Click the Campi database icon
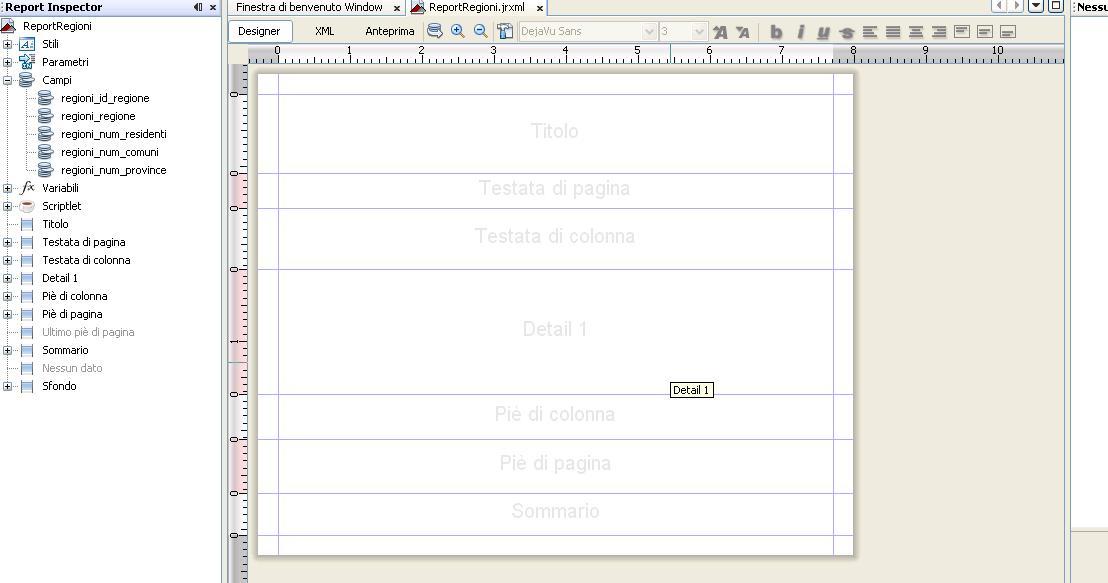 point(27,80)
